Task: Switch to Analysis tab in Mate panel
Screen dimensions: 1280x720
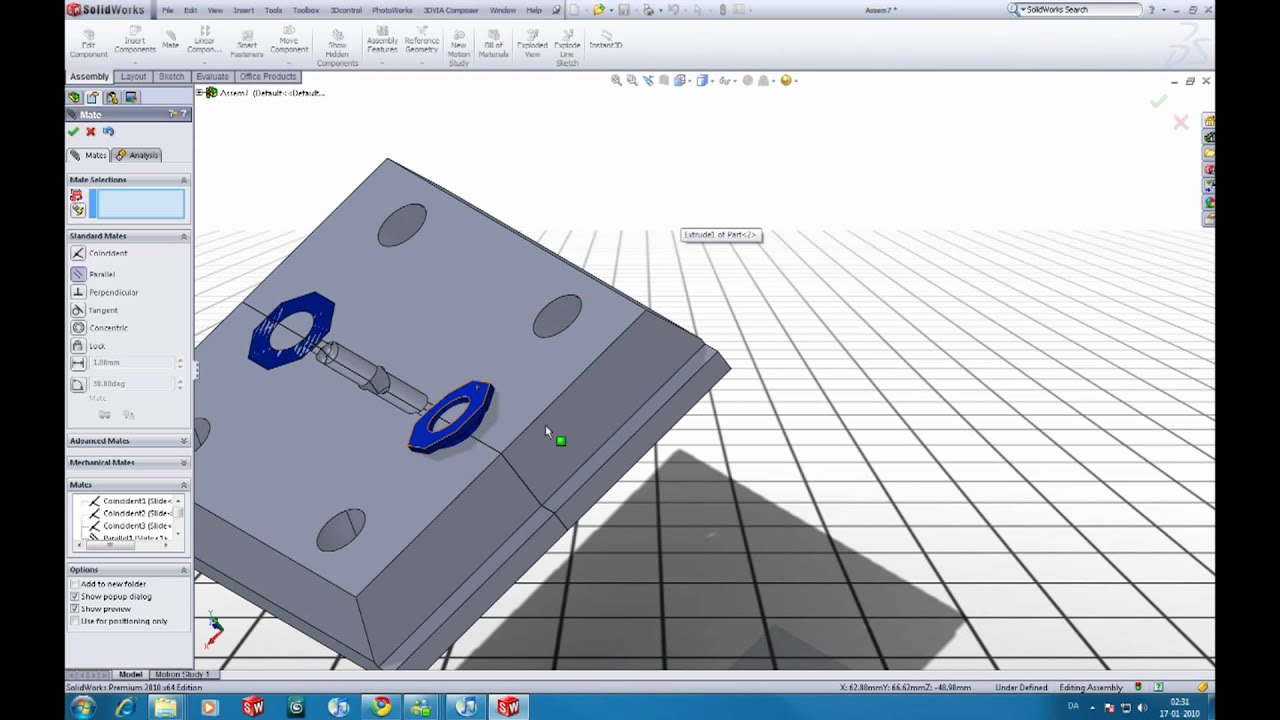Action: 137,155
